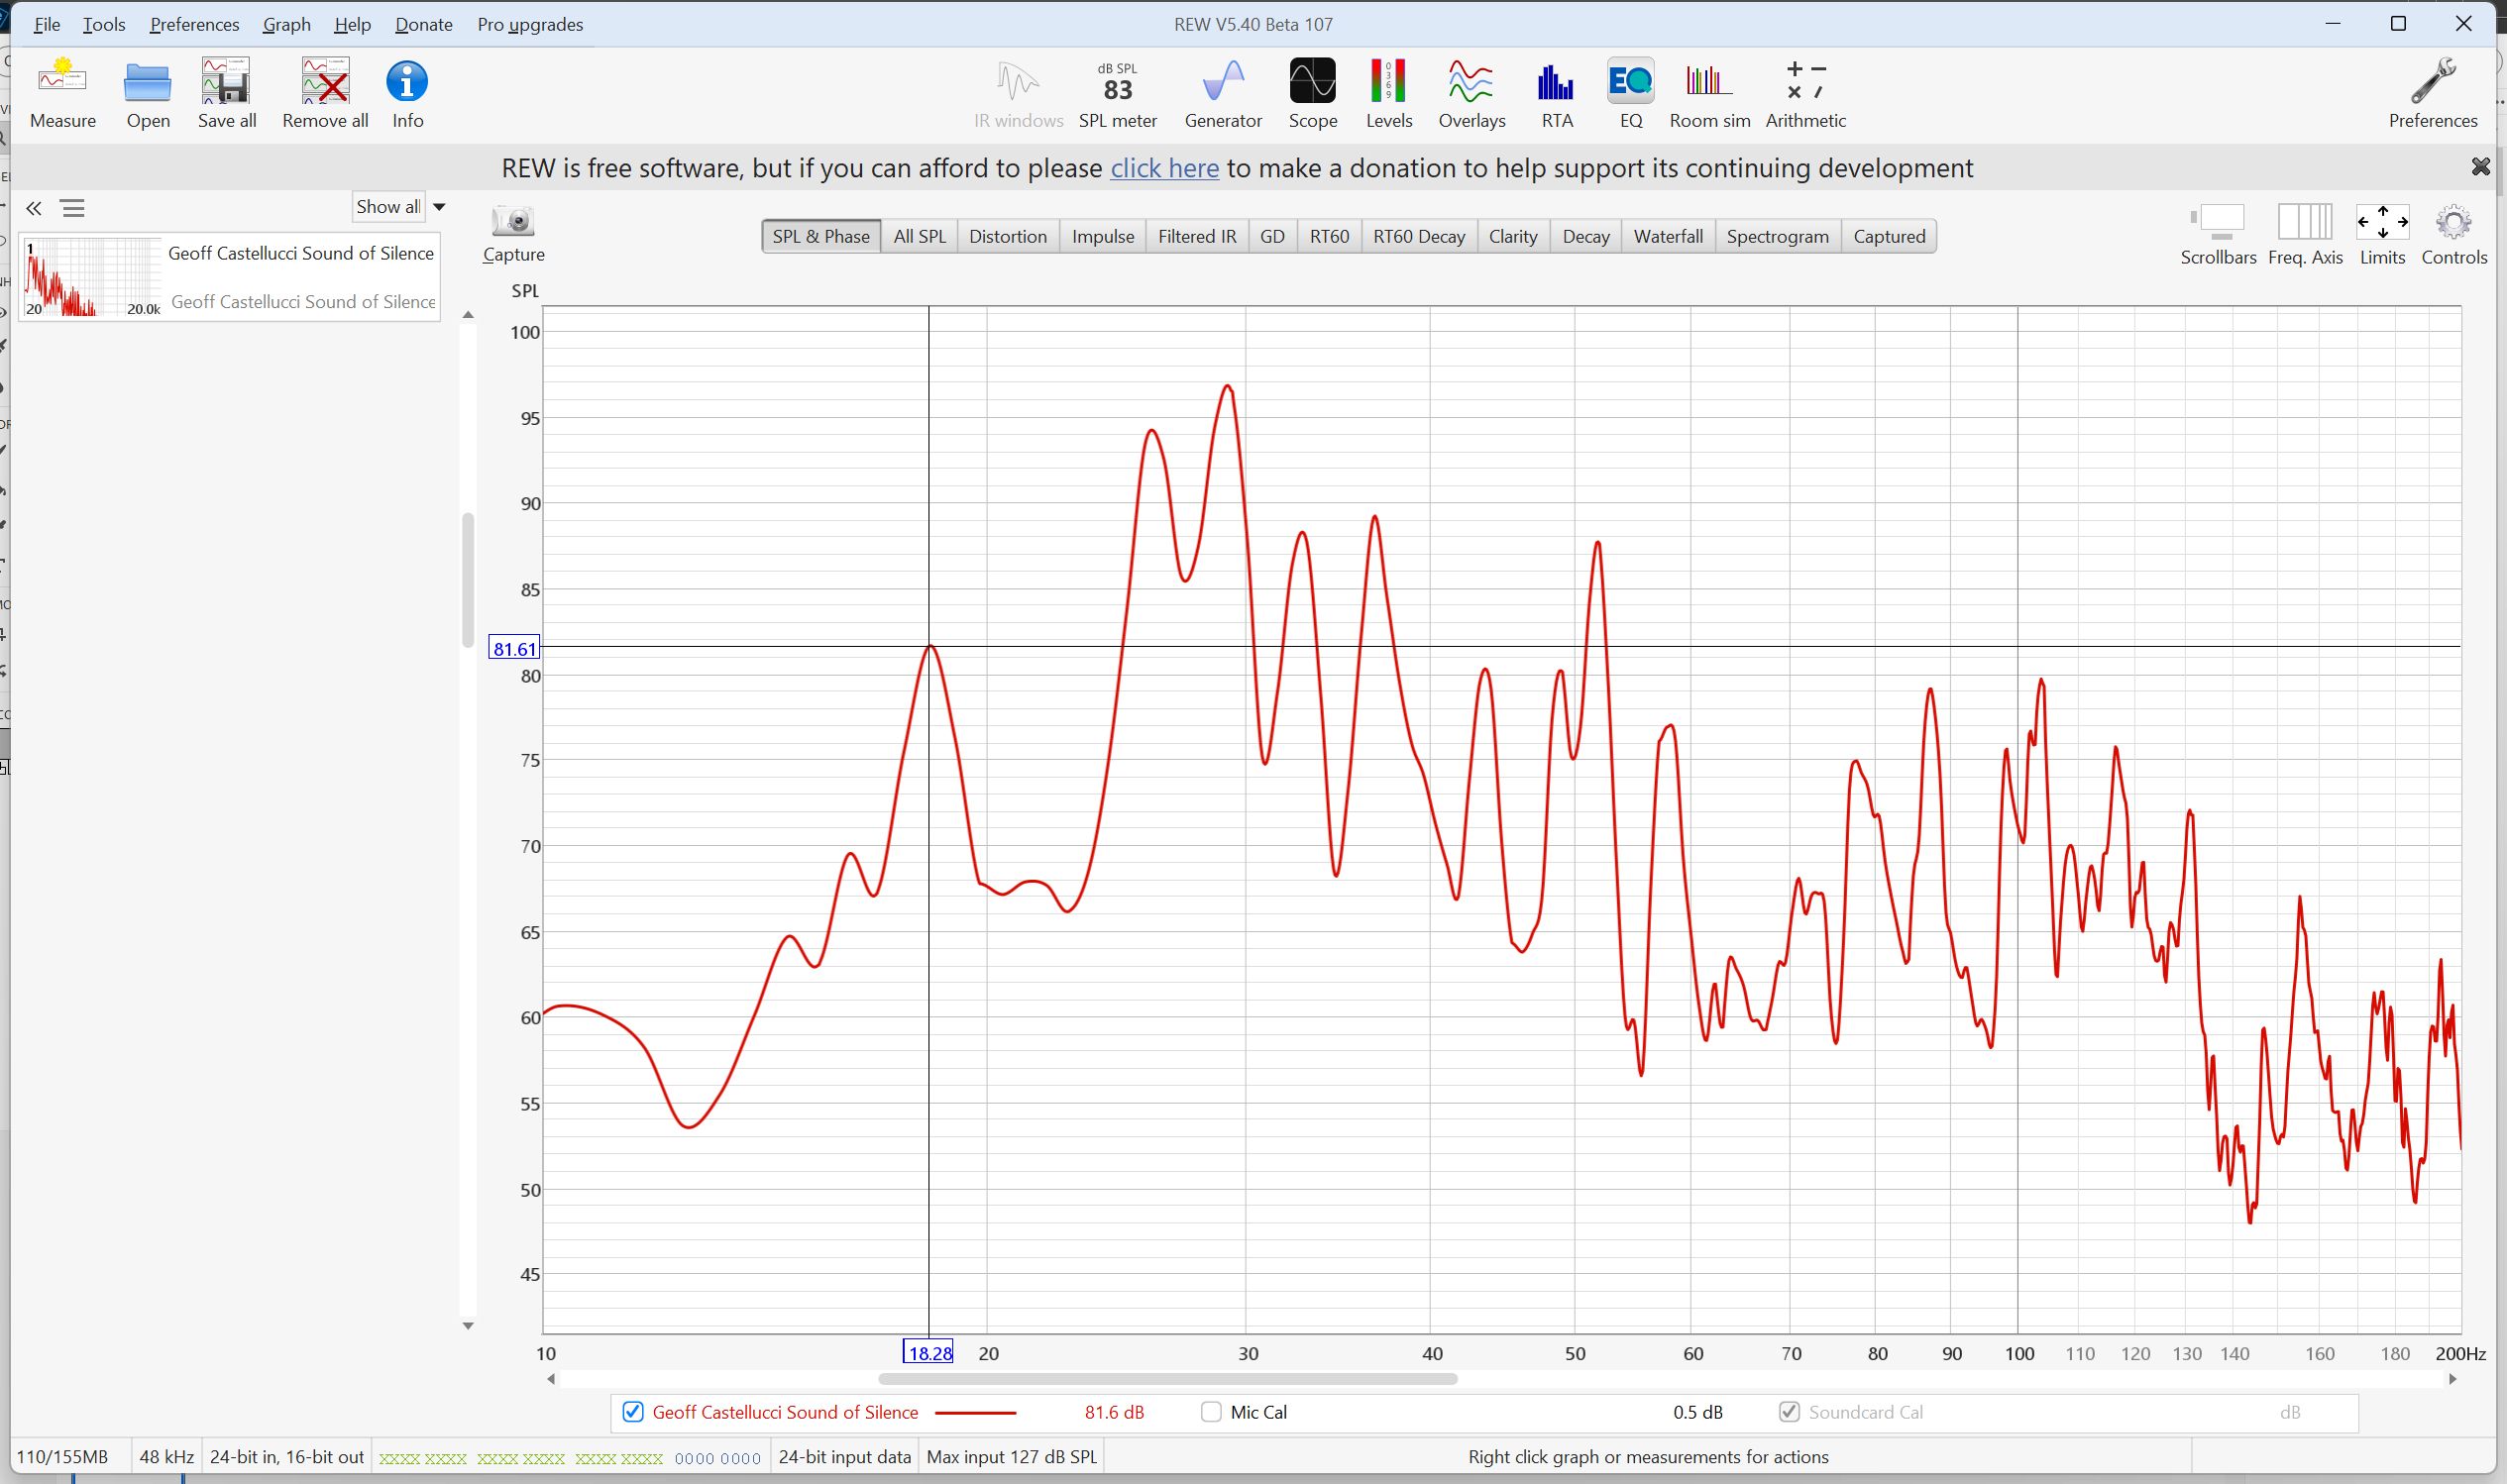The height and width of the screenshot is (1484, 2507).
Task: Enable the Mic Cal checkbox
Action: point(1211,1412)
